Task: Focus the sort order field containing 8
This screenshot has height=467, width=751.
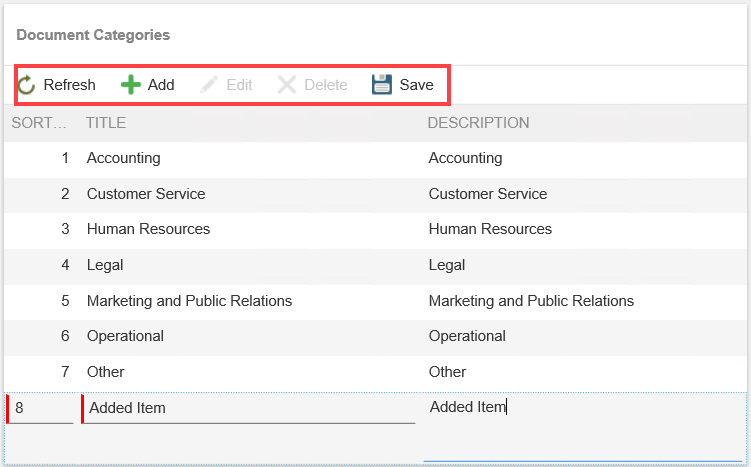Action: [x=42, y=408]
